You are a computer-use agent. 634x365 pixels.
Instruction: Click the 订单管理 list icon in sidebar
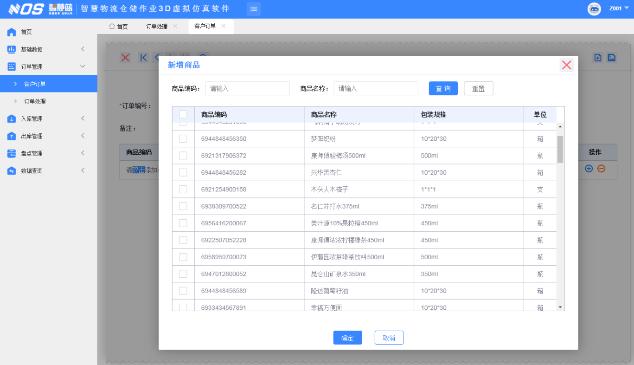point(11,66)
